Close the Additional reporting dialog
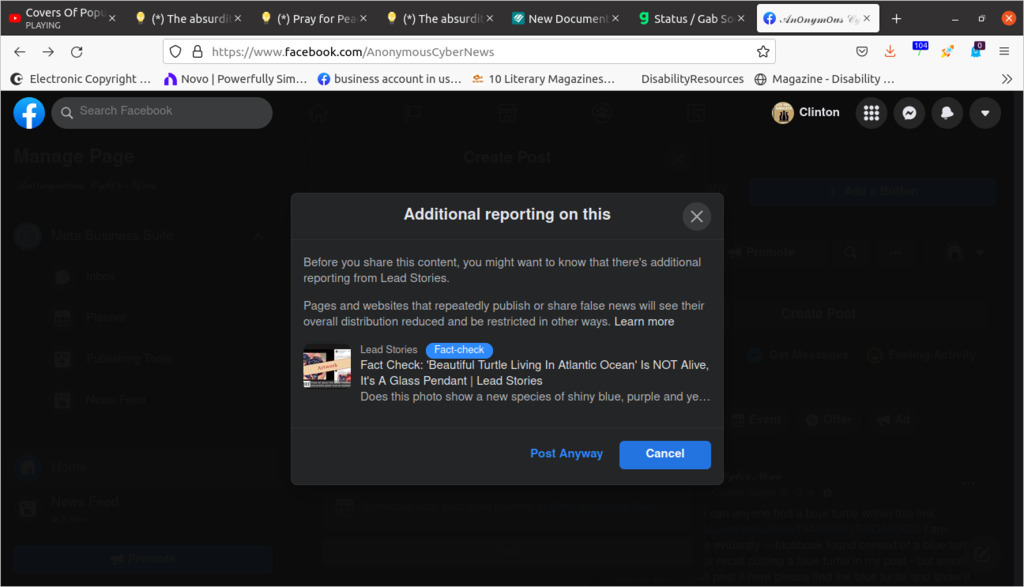 point(696,216)
